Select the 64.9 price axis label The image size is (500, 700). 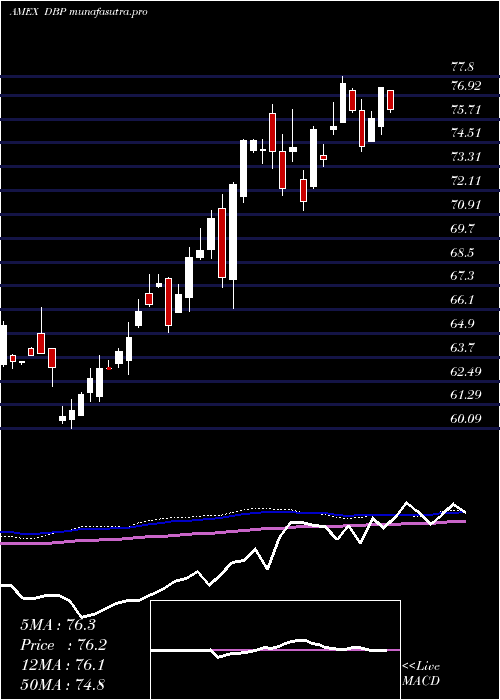click(x=463, y=324)
